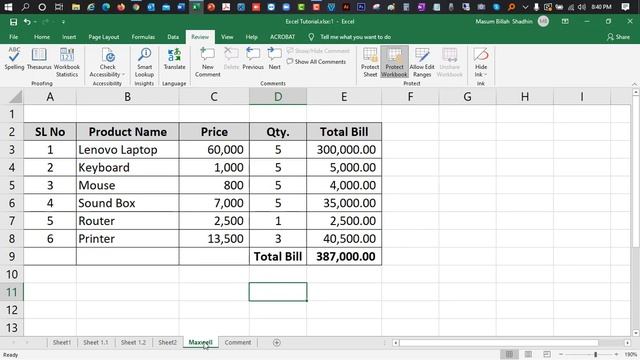Expand Check Accessibility dropdown arrow
Viewport: 640px width, 360px height.
(123, 75)
